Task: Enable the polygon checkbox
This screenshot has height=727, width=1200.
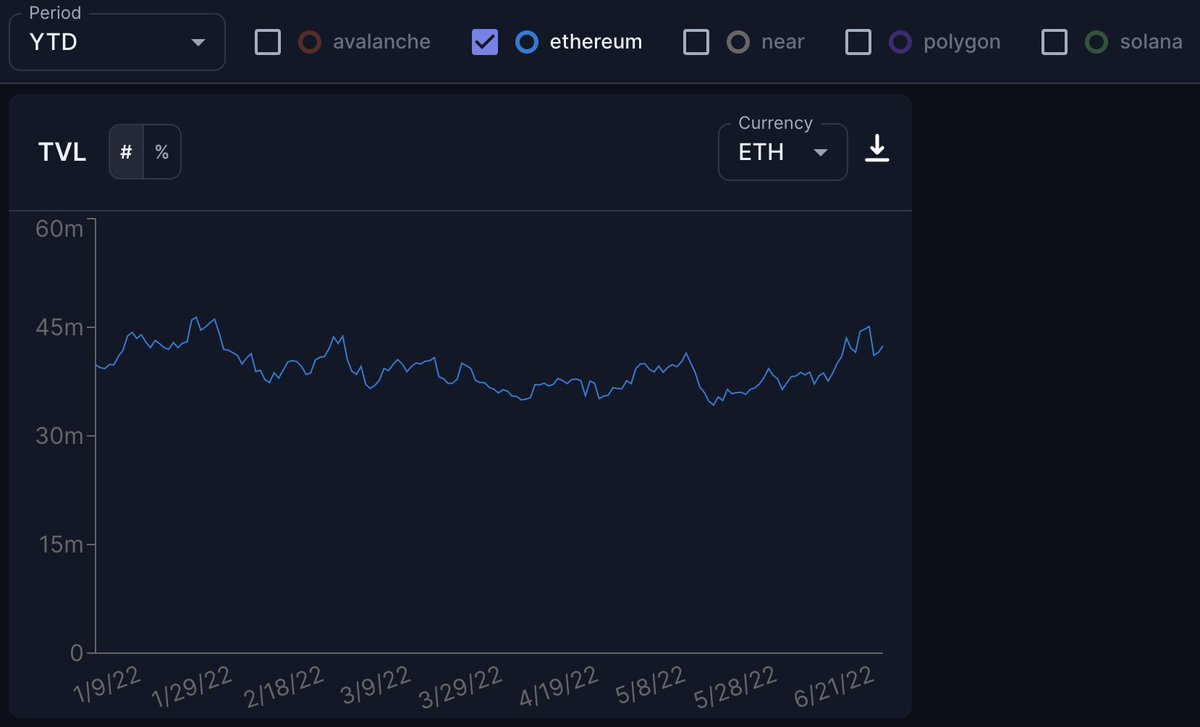Action: (858, 42)
